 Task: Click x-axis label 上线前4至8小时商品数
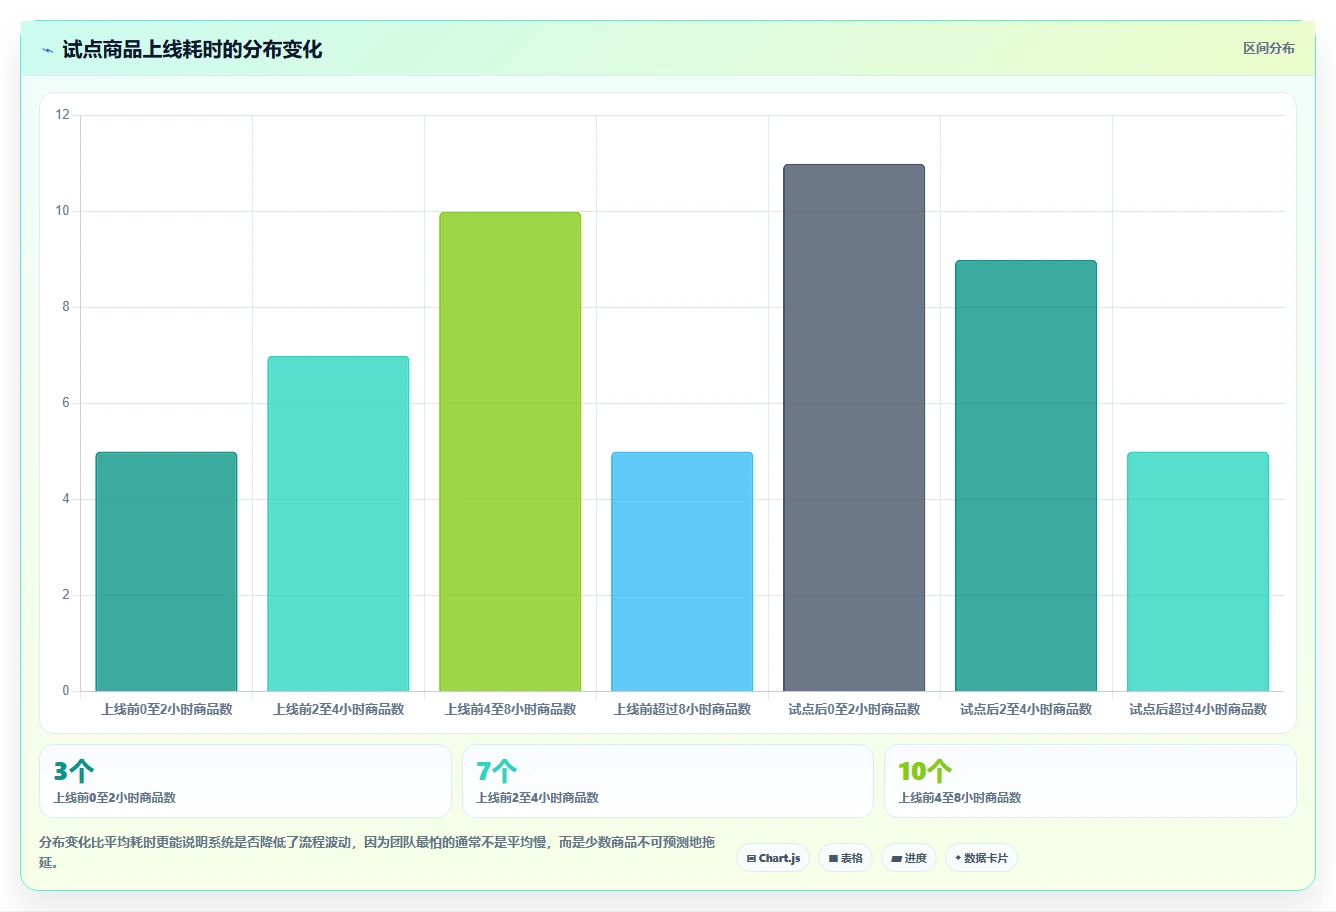click(x=510, y=709)
